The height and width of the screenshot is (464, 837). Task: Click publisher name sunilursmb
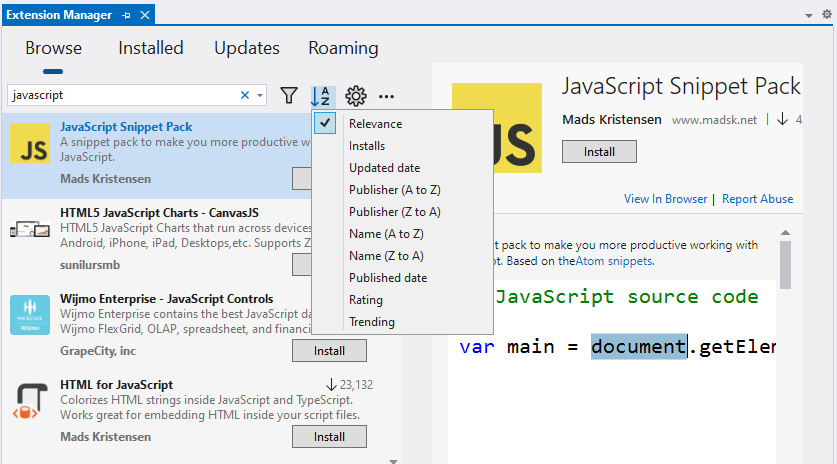coord(90,265)
